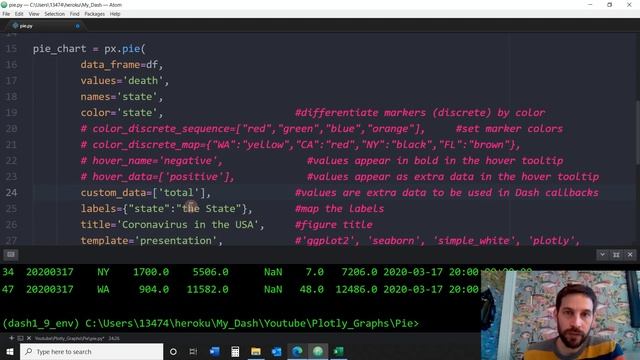Click on template='presentation' code
640x360 pixels.
(151, 241)
